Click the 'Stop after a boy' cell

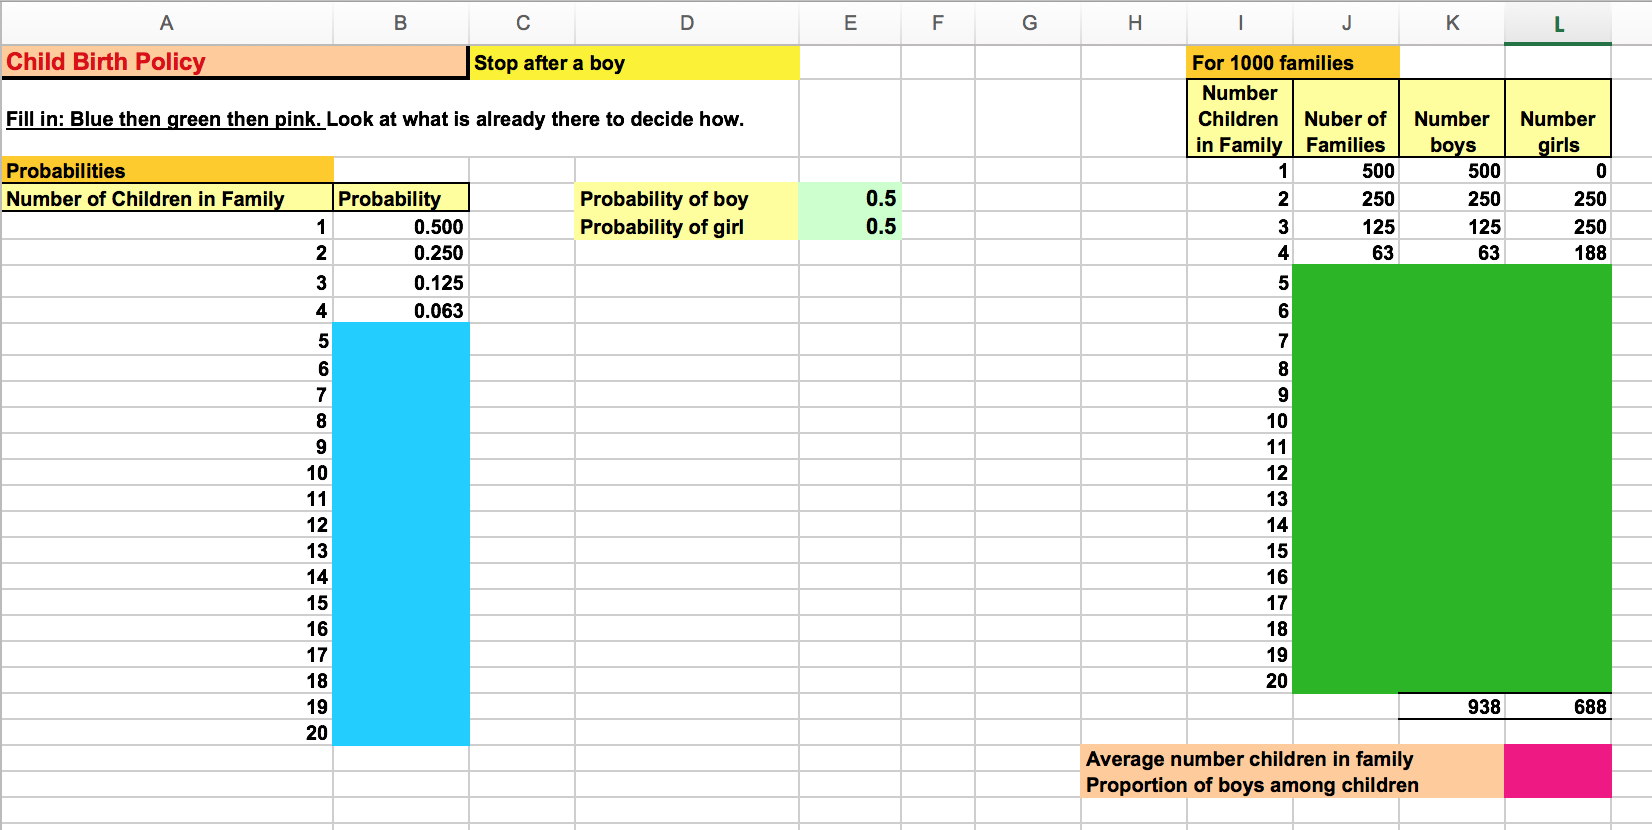point(634,62)
